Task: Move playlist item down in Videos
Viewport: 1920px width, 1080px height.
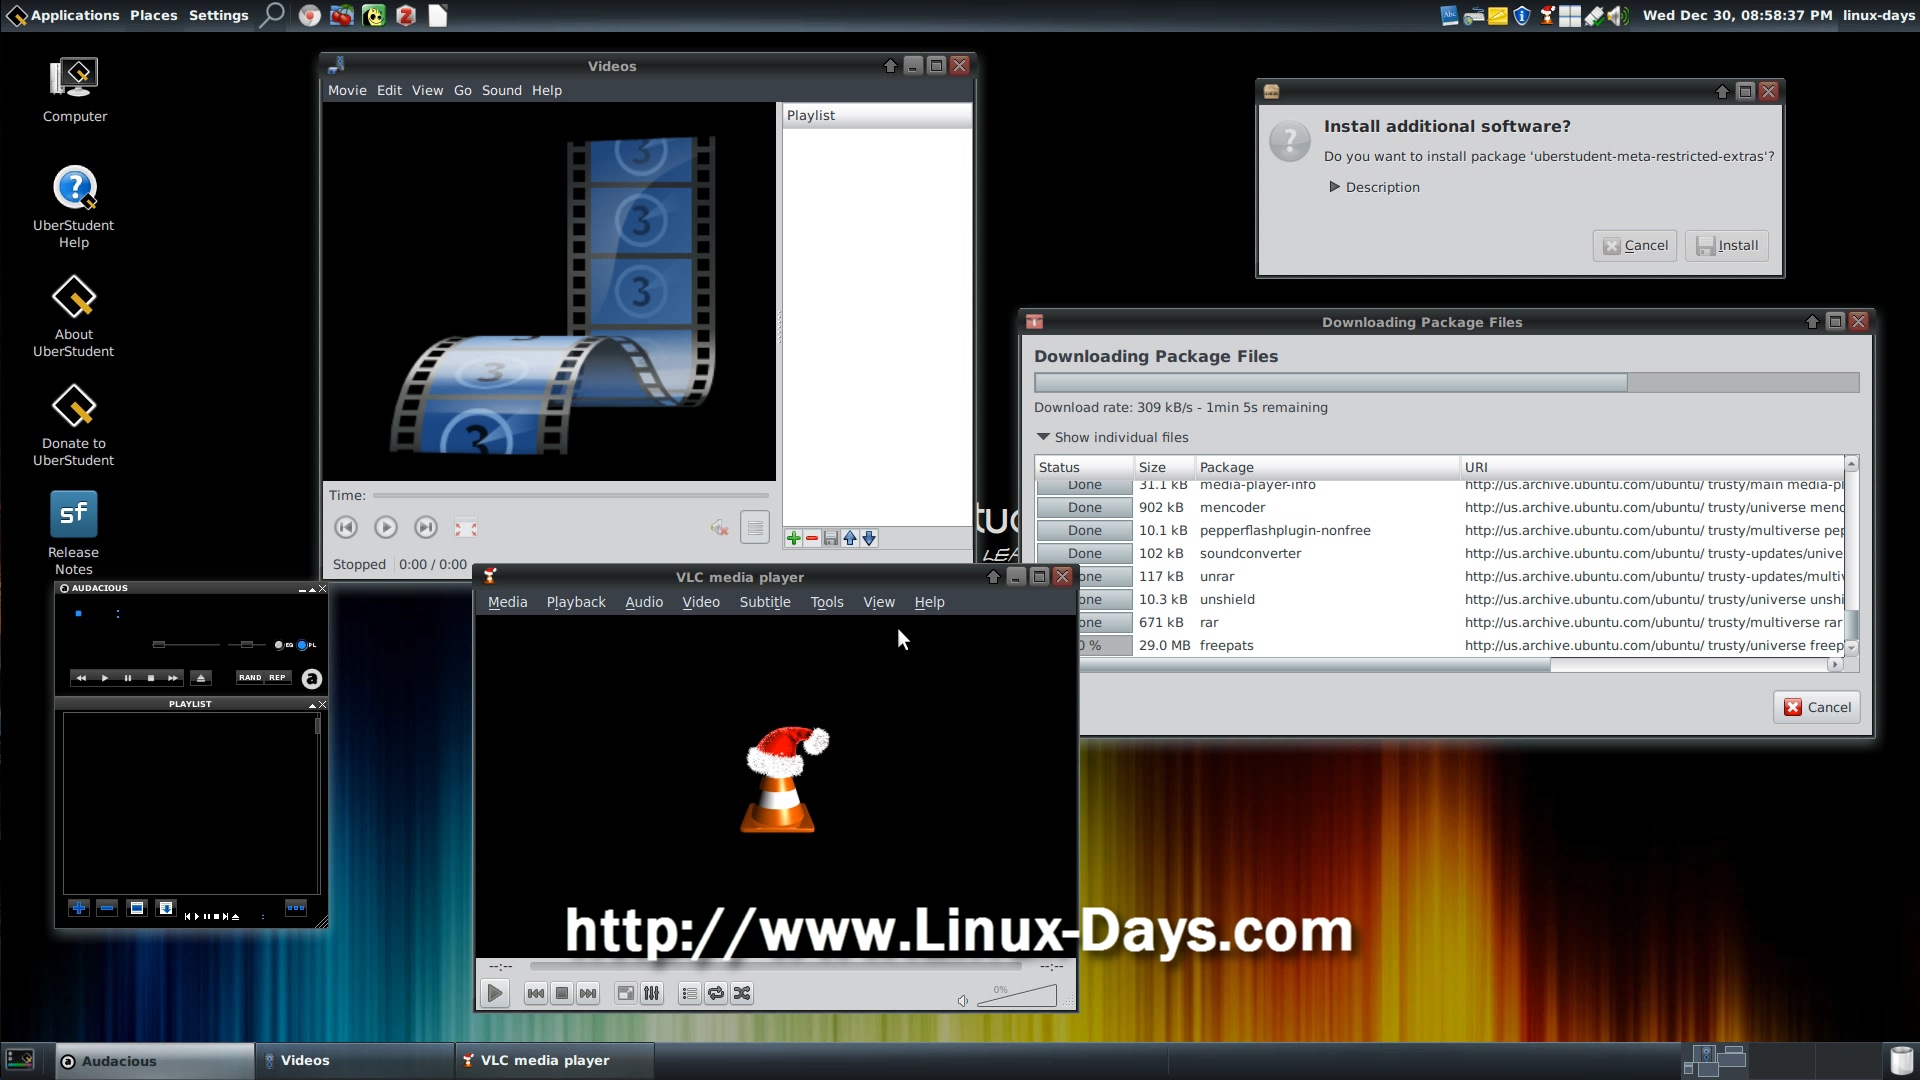Action: [869, 538]
